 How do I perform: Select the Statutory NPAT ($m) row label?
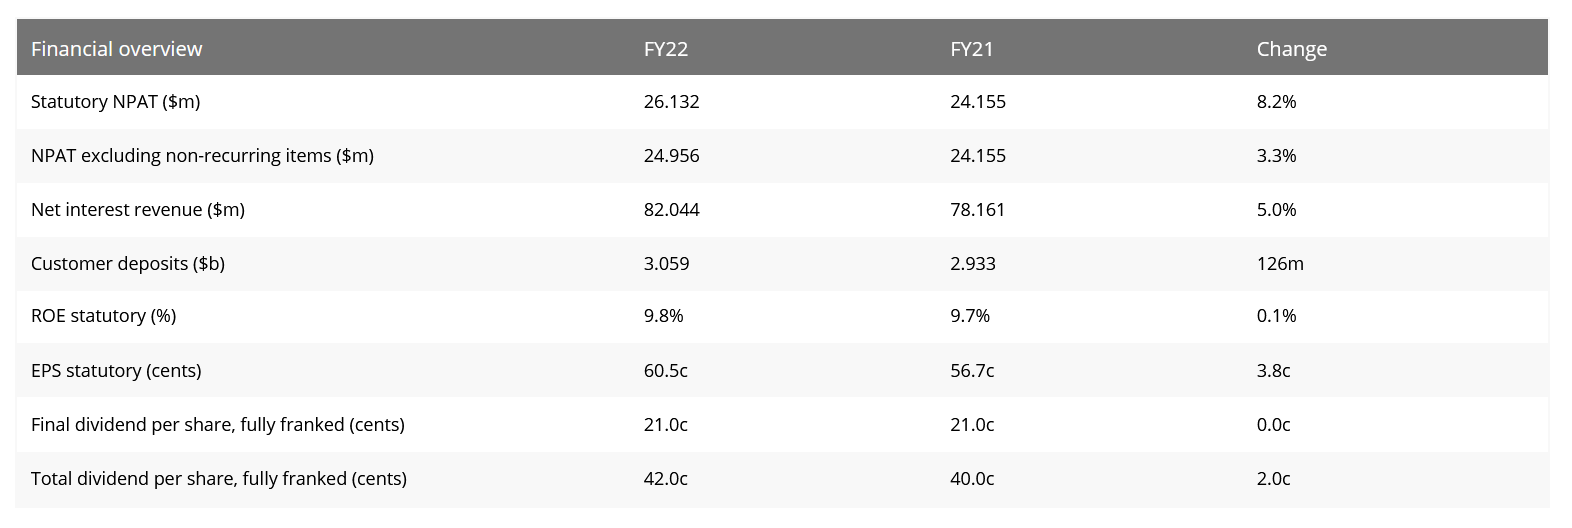(x=115, y=102)
